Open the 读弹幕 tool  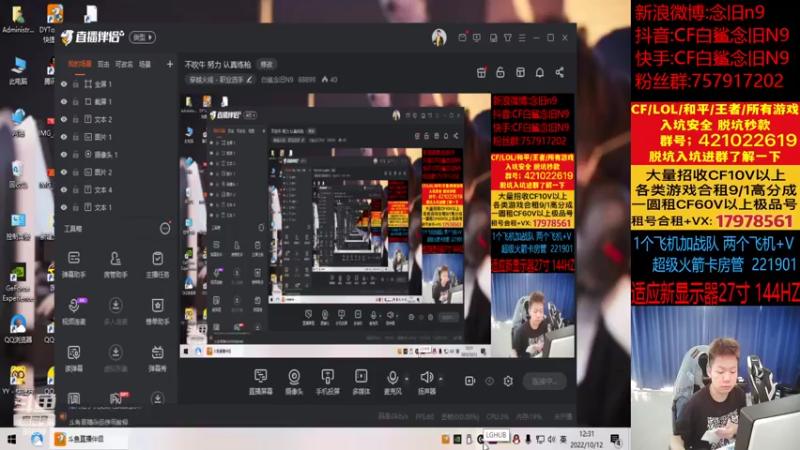click(x=74, y=358)
